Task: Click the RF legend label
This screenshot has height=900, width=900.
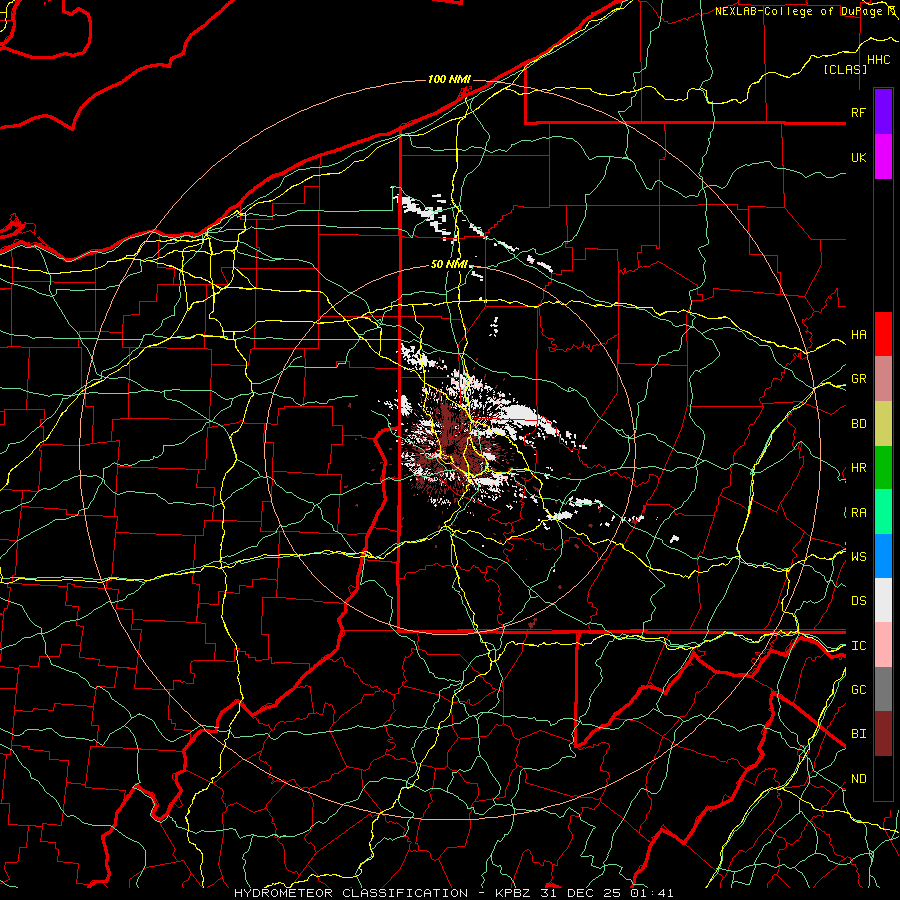Action: point(858,112)
